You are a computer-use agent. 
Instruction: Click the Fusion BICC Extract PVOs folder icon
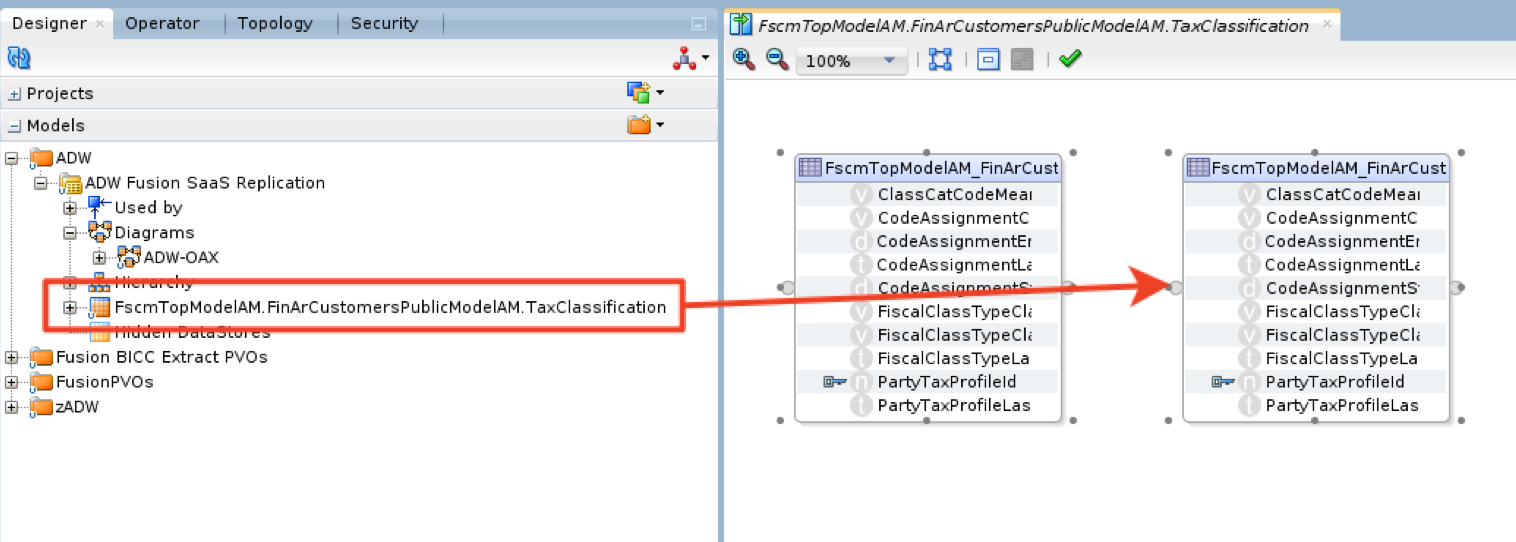point(41,358)
